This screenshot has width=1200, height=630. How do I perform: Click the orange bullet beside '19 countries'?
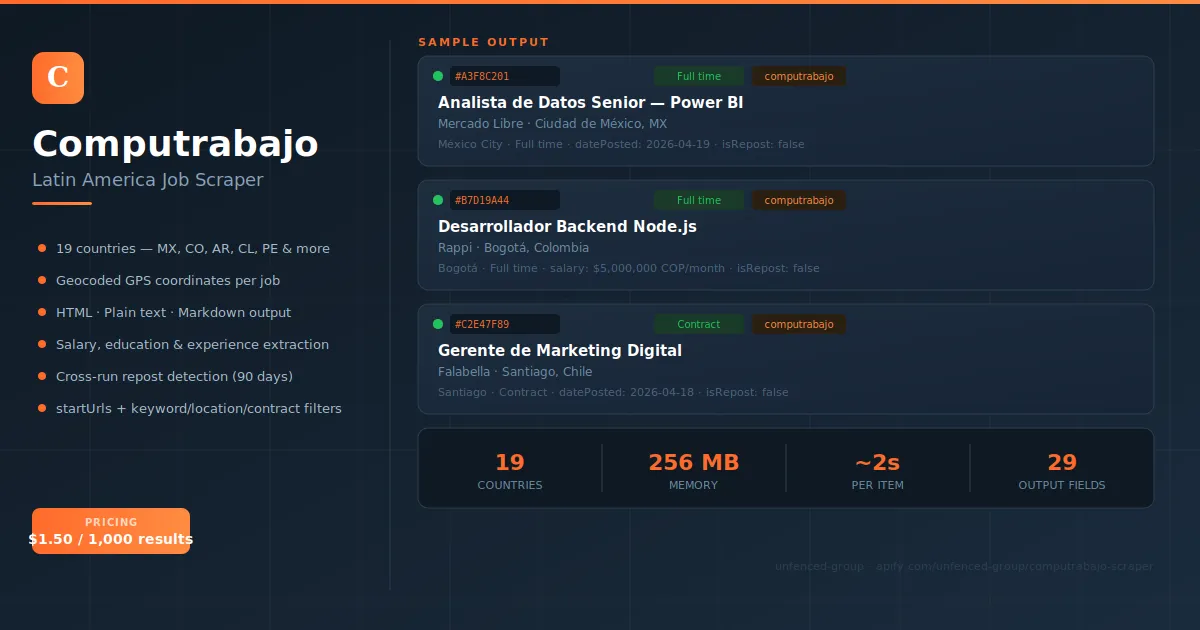(x=42, y=248)
